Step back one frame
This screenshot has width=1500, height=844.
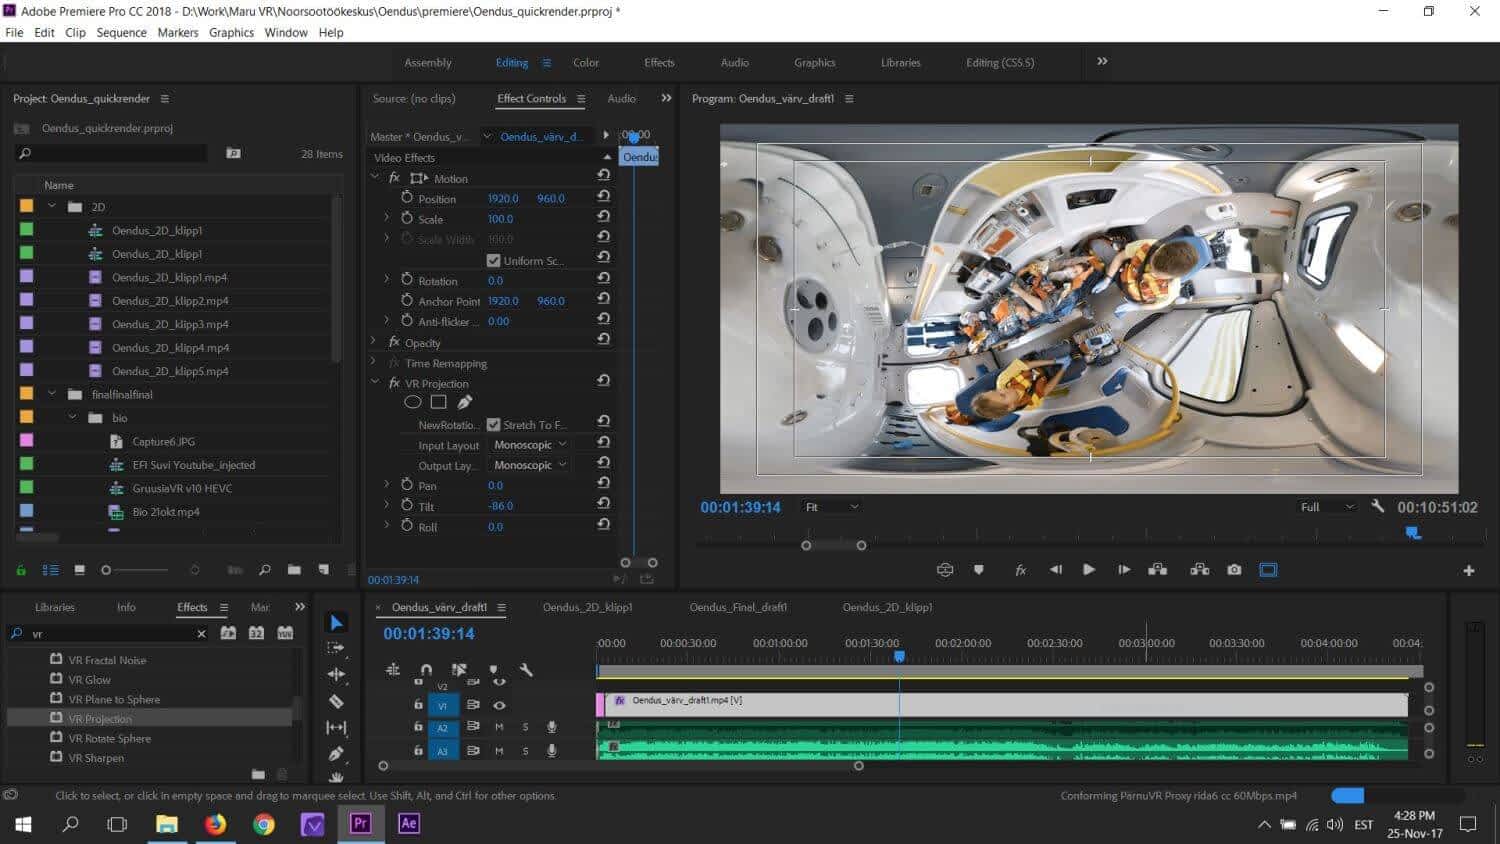click(x=1055, y=570)
